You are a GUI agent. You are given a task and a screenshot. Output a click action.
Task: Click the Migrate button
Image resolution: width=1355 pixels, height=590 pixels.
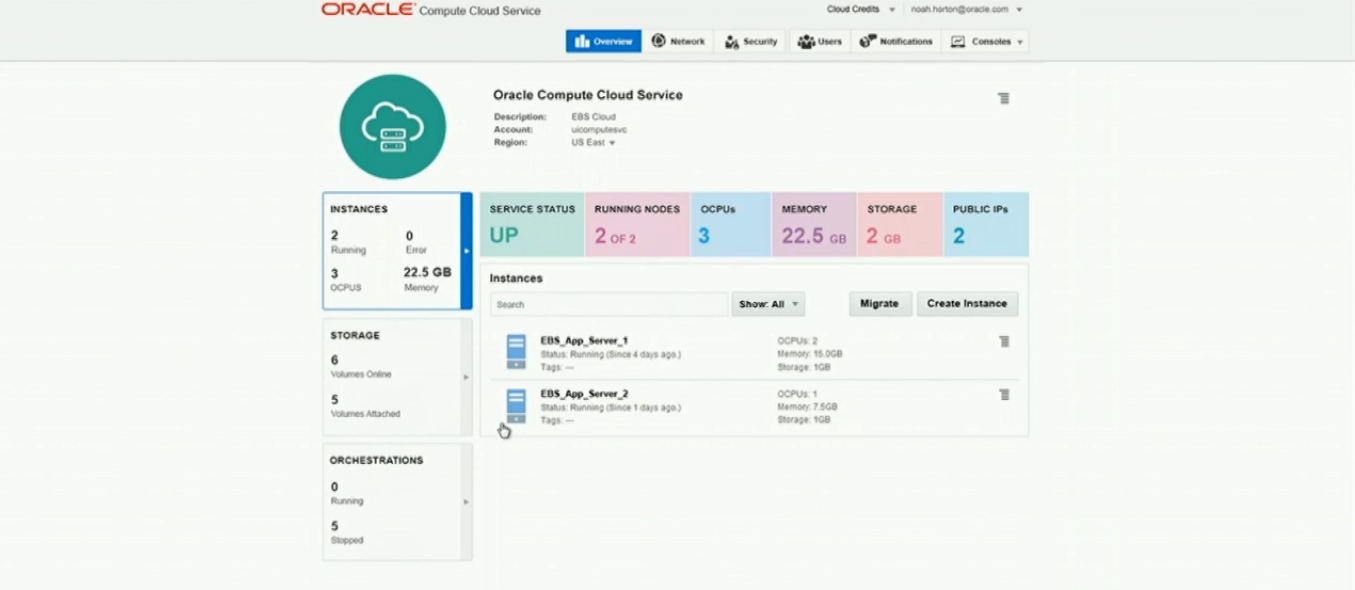[880, 304]
